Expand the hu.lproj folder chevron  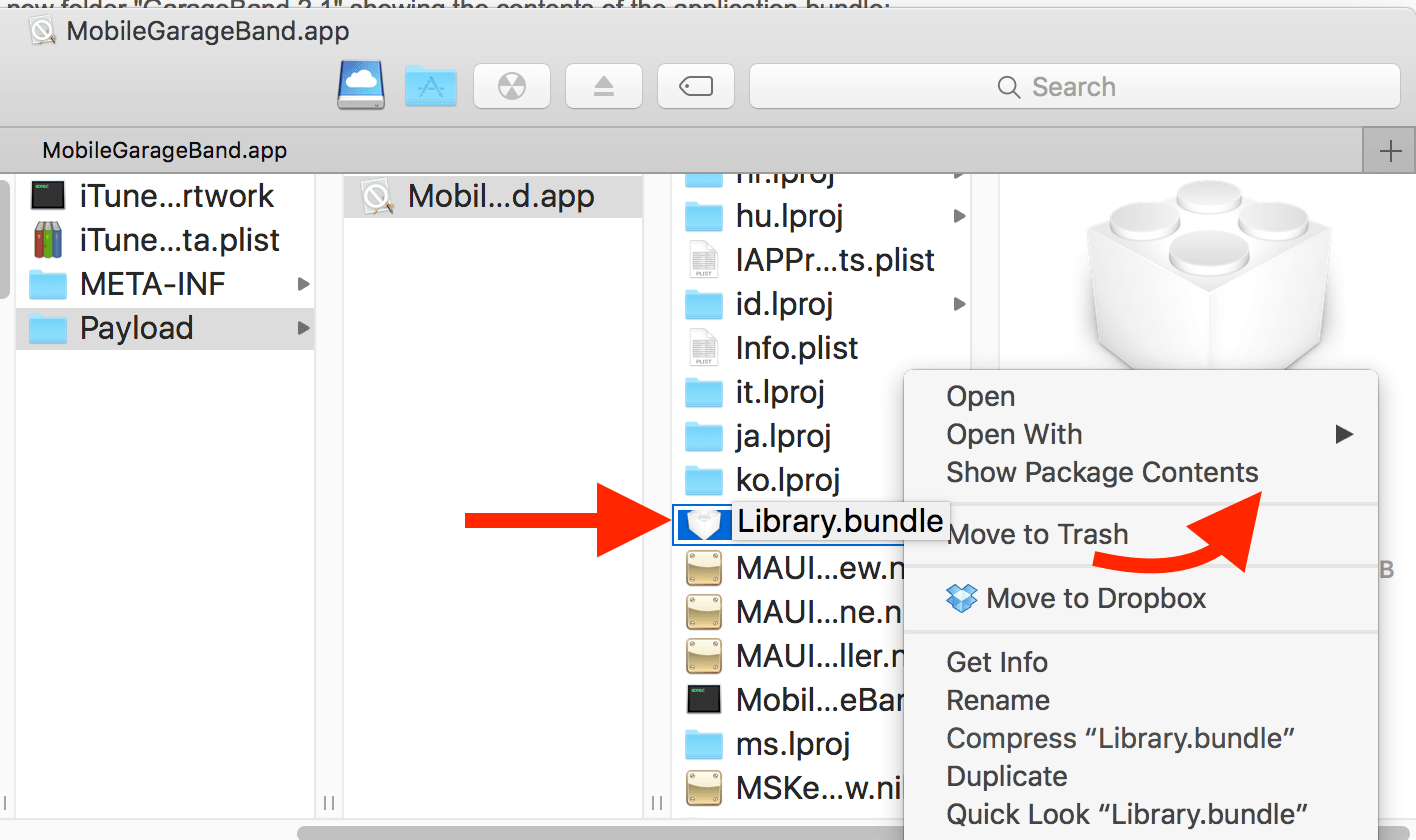pyautogui.click(x=959, y=216)
